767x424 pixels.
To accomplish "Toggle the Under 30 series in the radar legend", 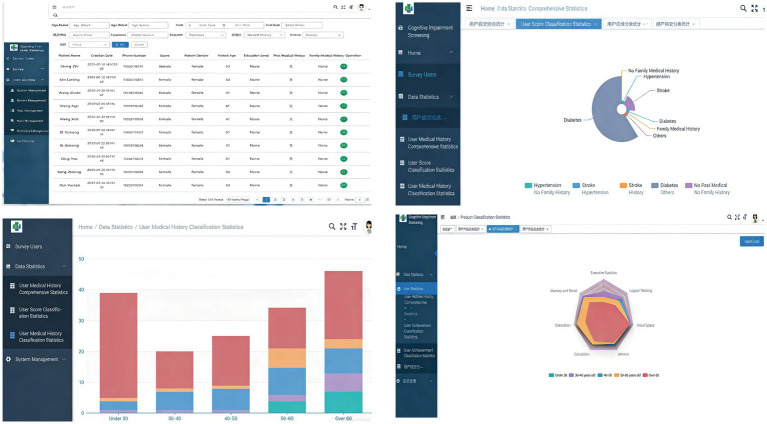I will click(x=558, y=375).
